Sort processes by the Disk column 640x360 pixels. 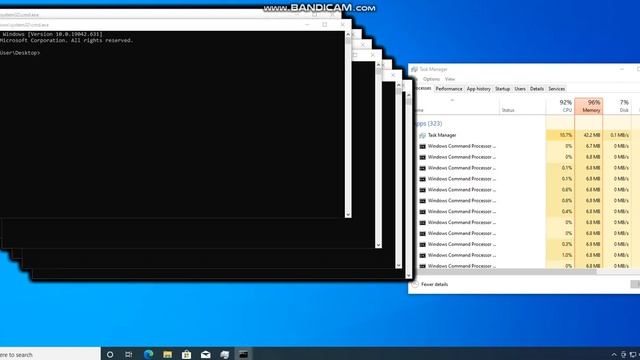617,106
